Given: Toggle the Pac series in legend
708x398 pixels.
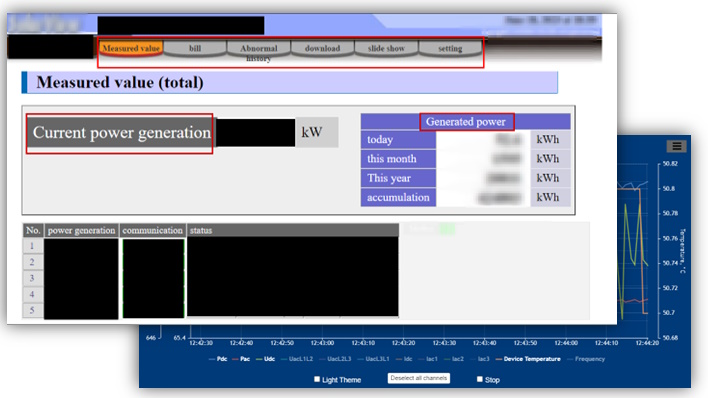Looking at the screenshot, I should click(241, 359).
